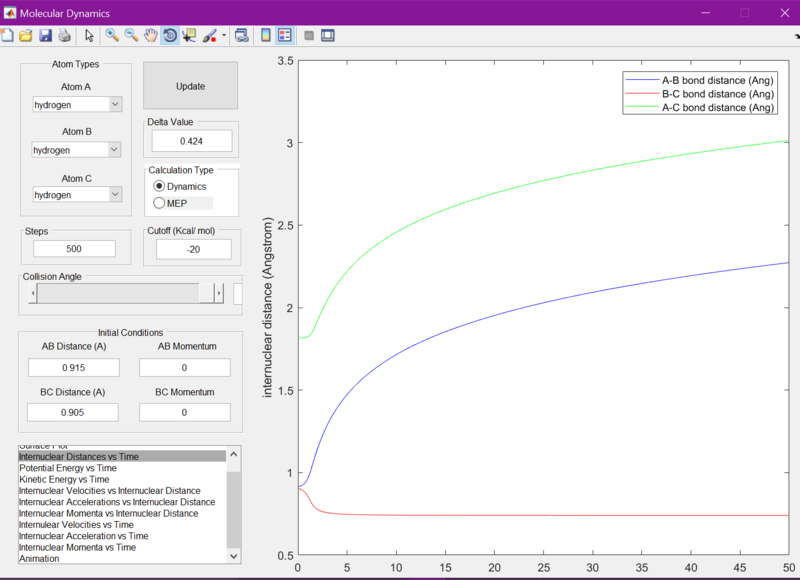This screenshot has height=580, width=800.
Task: Save the figure with the floppy disk icon
Action: 45,35
